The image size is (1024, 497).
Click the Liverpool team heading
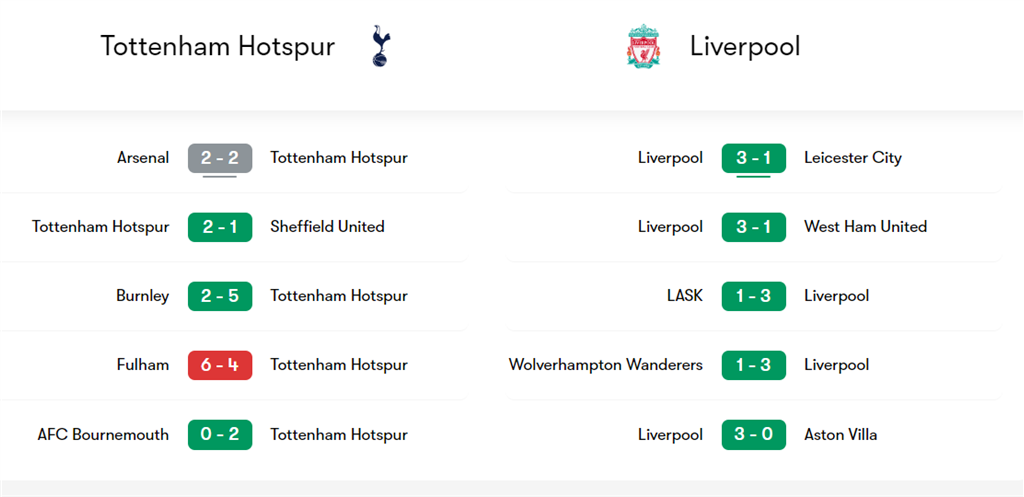click(744, 46)
